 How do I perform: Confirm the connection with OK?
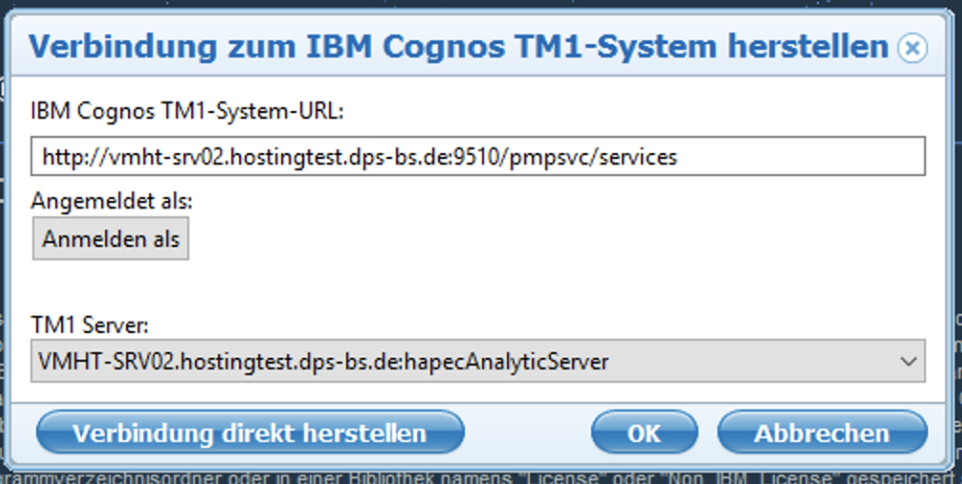coord(644,433)
